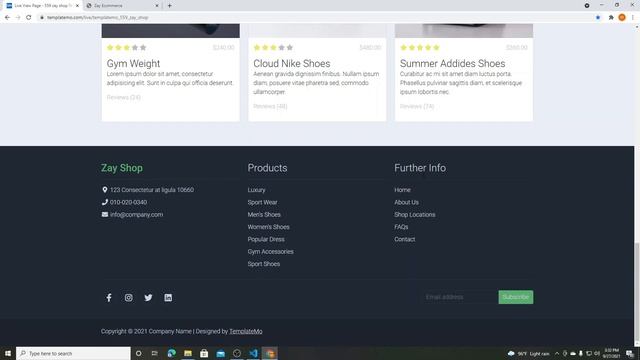Click the Summer Addides Shoes star rating
Viewport: 640px width, 360px height.
click(420, 47)
